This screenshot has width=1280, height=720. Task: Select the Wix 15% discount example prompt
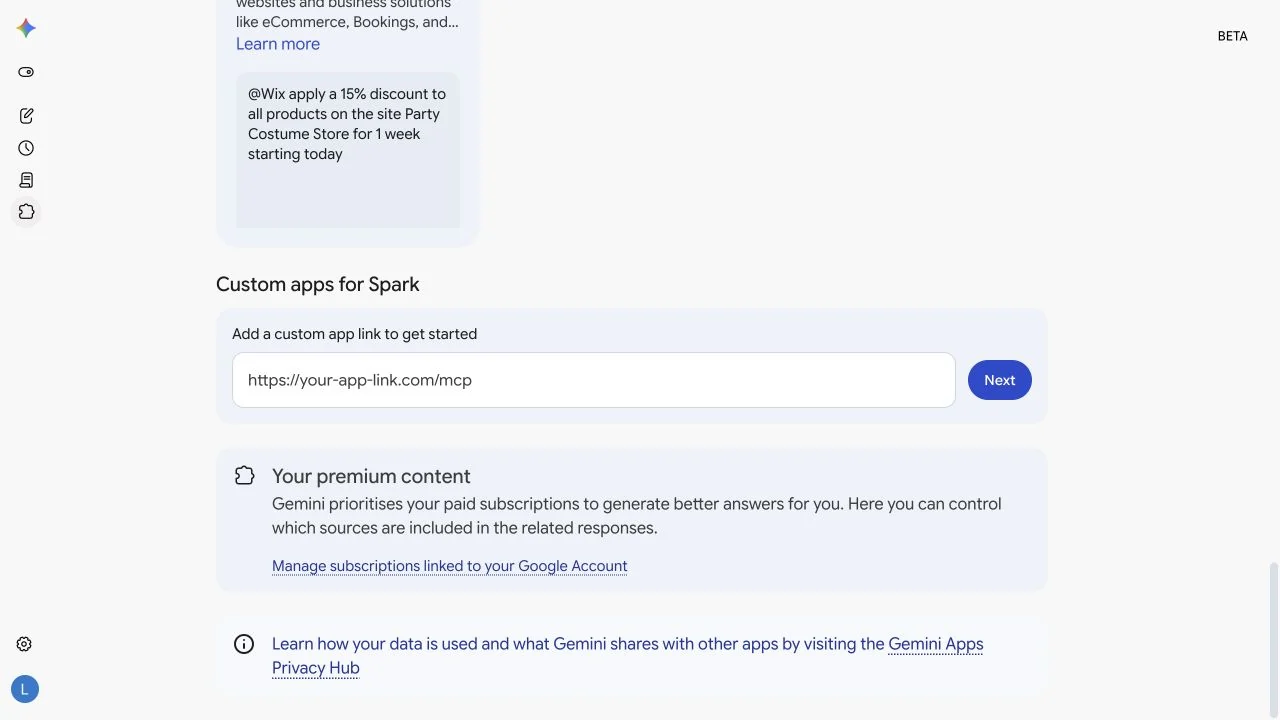(x=348, y=150)
